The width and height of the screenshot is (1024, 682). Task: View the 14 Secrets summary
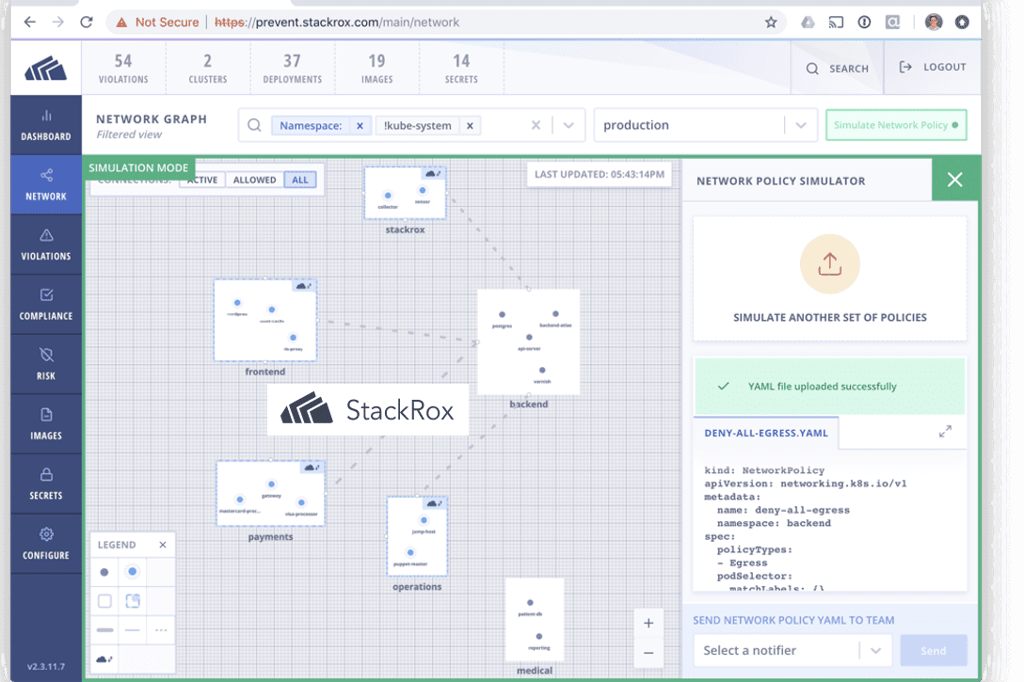click(461, 68)
